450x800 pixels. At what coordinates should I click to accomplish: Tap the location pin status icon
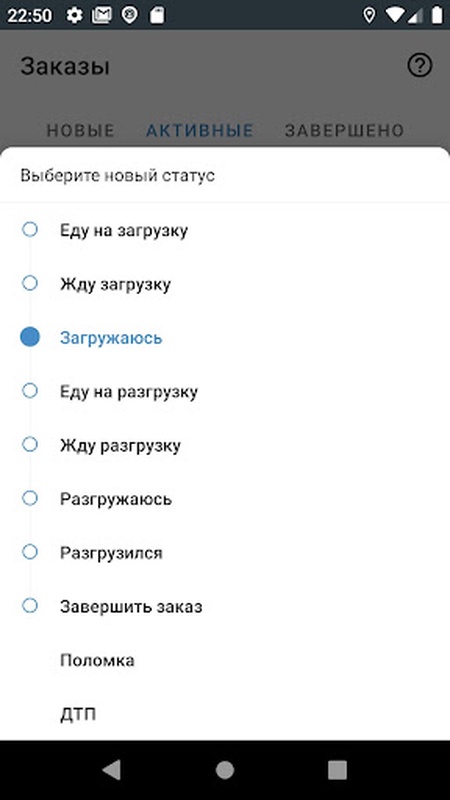tap(369, 15)
